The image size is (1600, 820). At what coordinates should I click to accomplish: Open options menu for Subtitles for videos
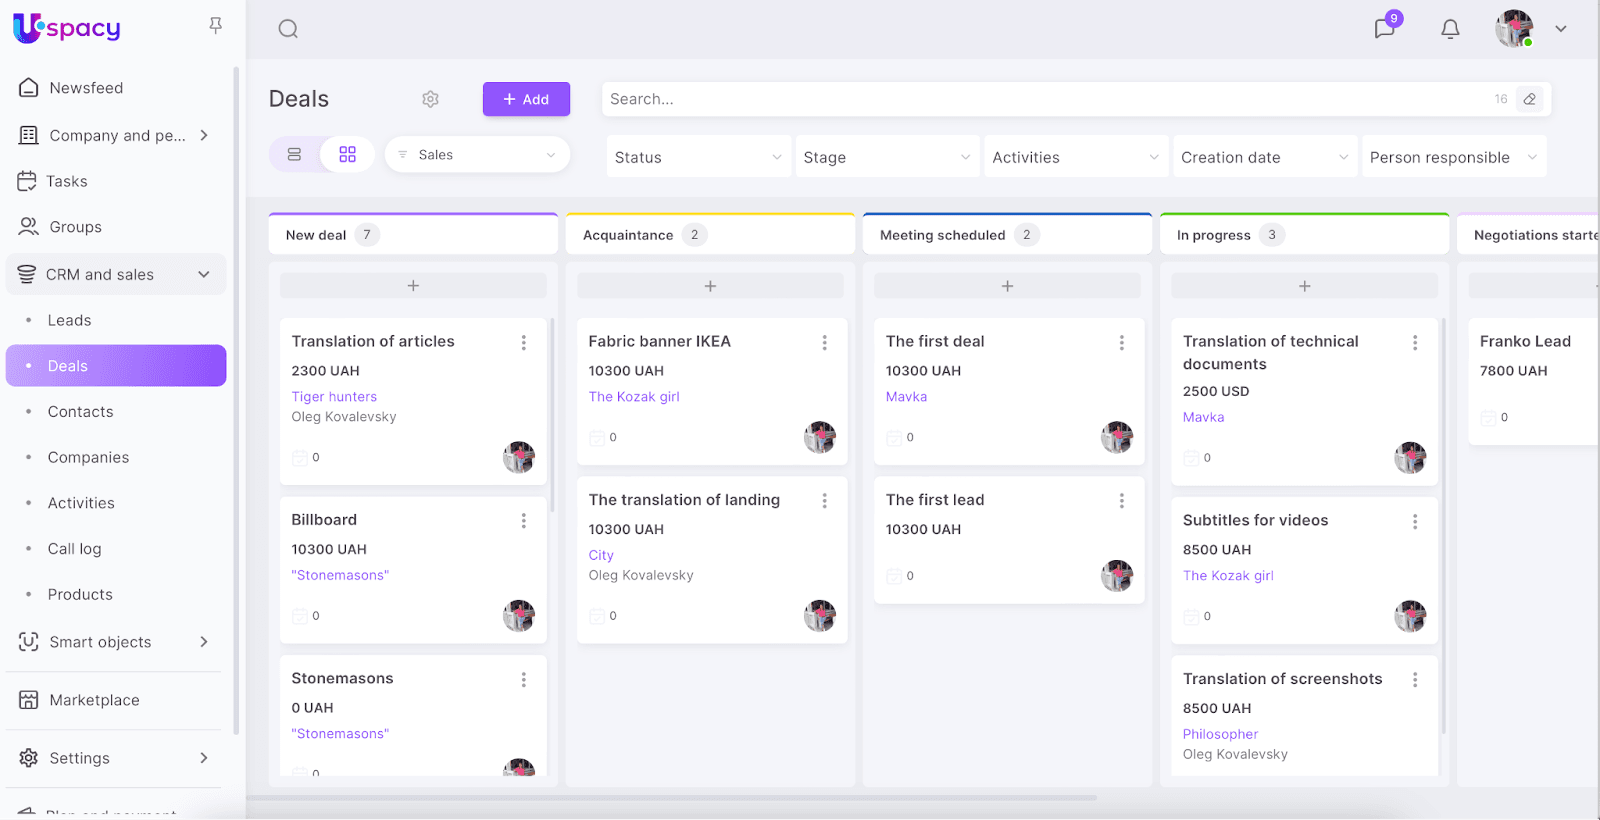[1414, 522]
